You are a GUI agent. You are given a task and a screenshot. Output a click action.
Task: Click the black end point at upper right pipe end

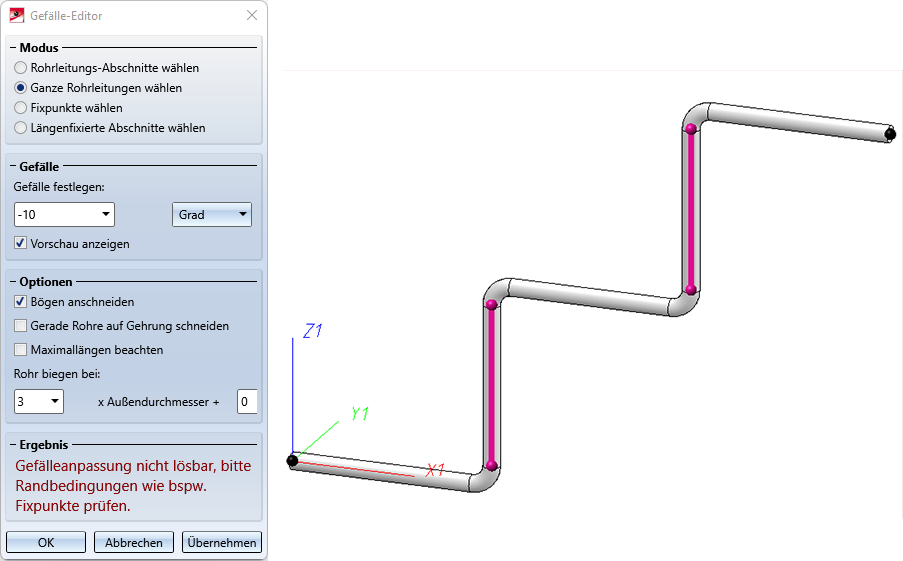click(x=890, y=134)
